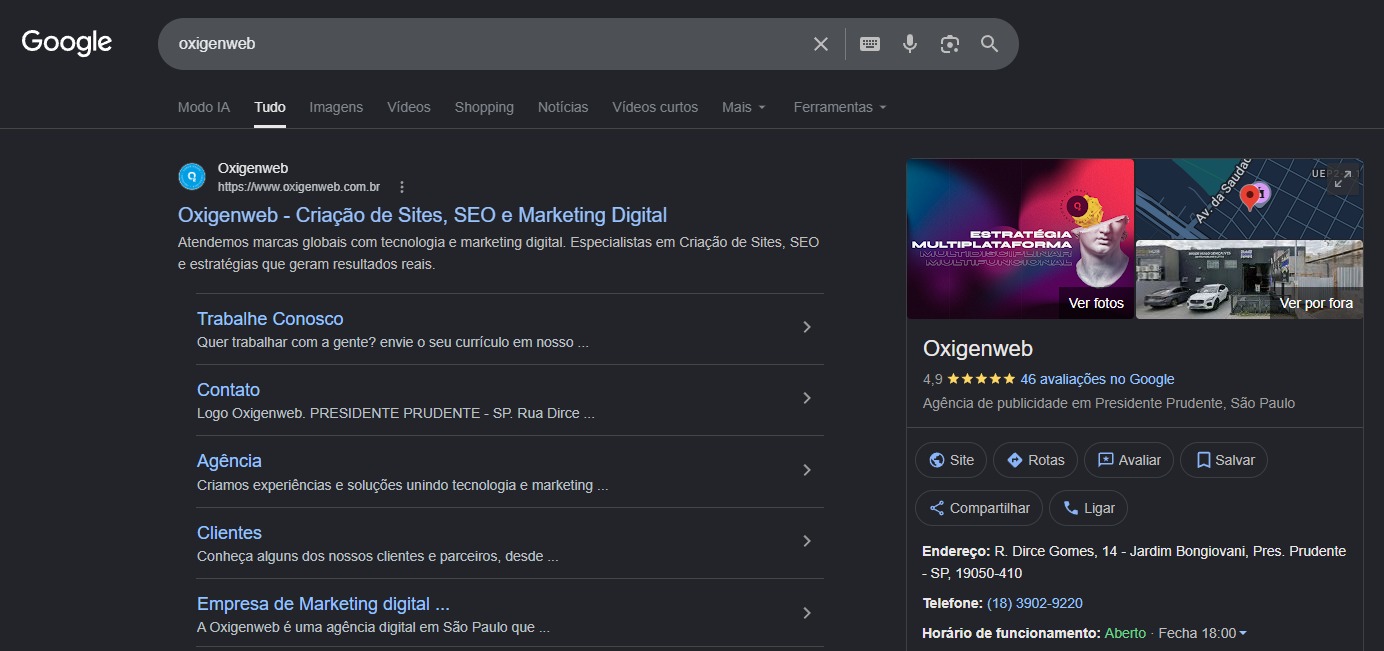
Task: Open the Google logo homepage
Action: tap(67, 43)
